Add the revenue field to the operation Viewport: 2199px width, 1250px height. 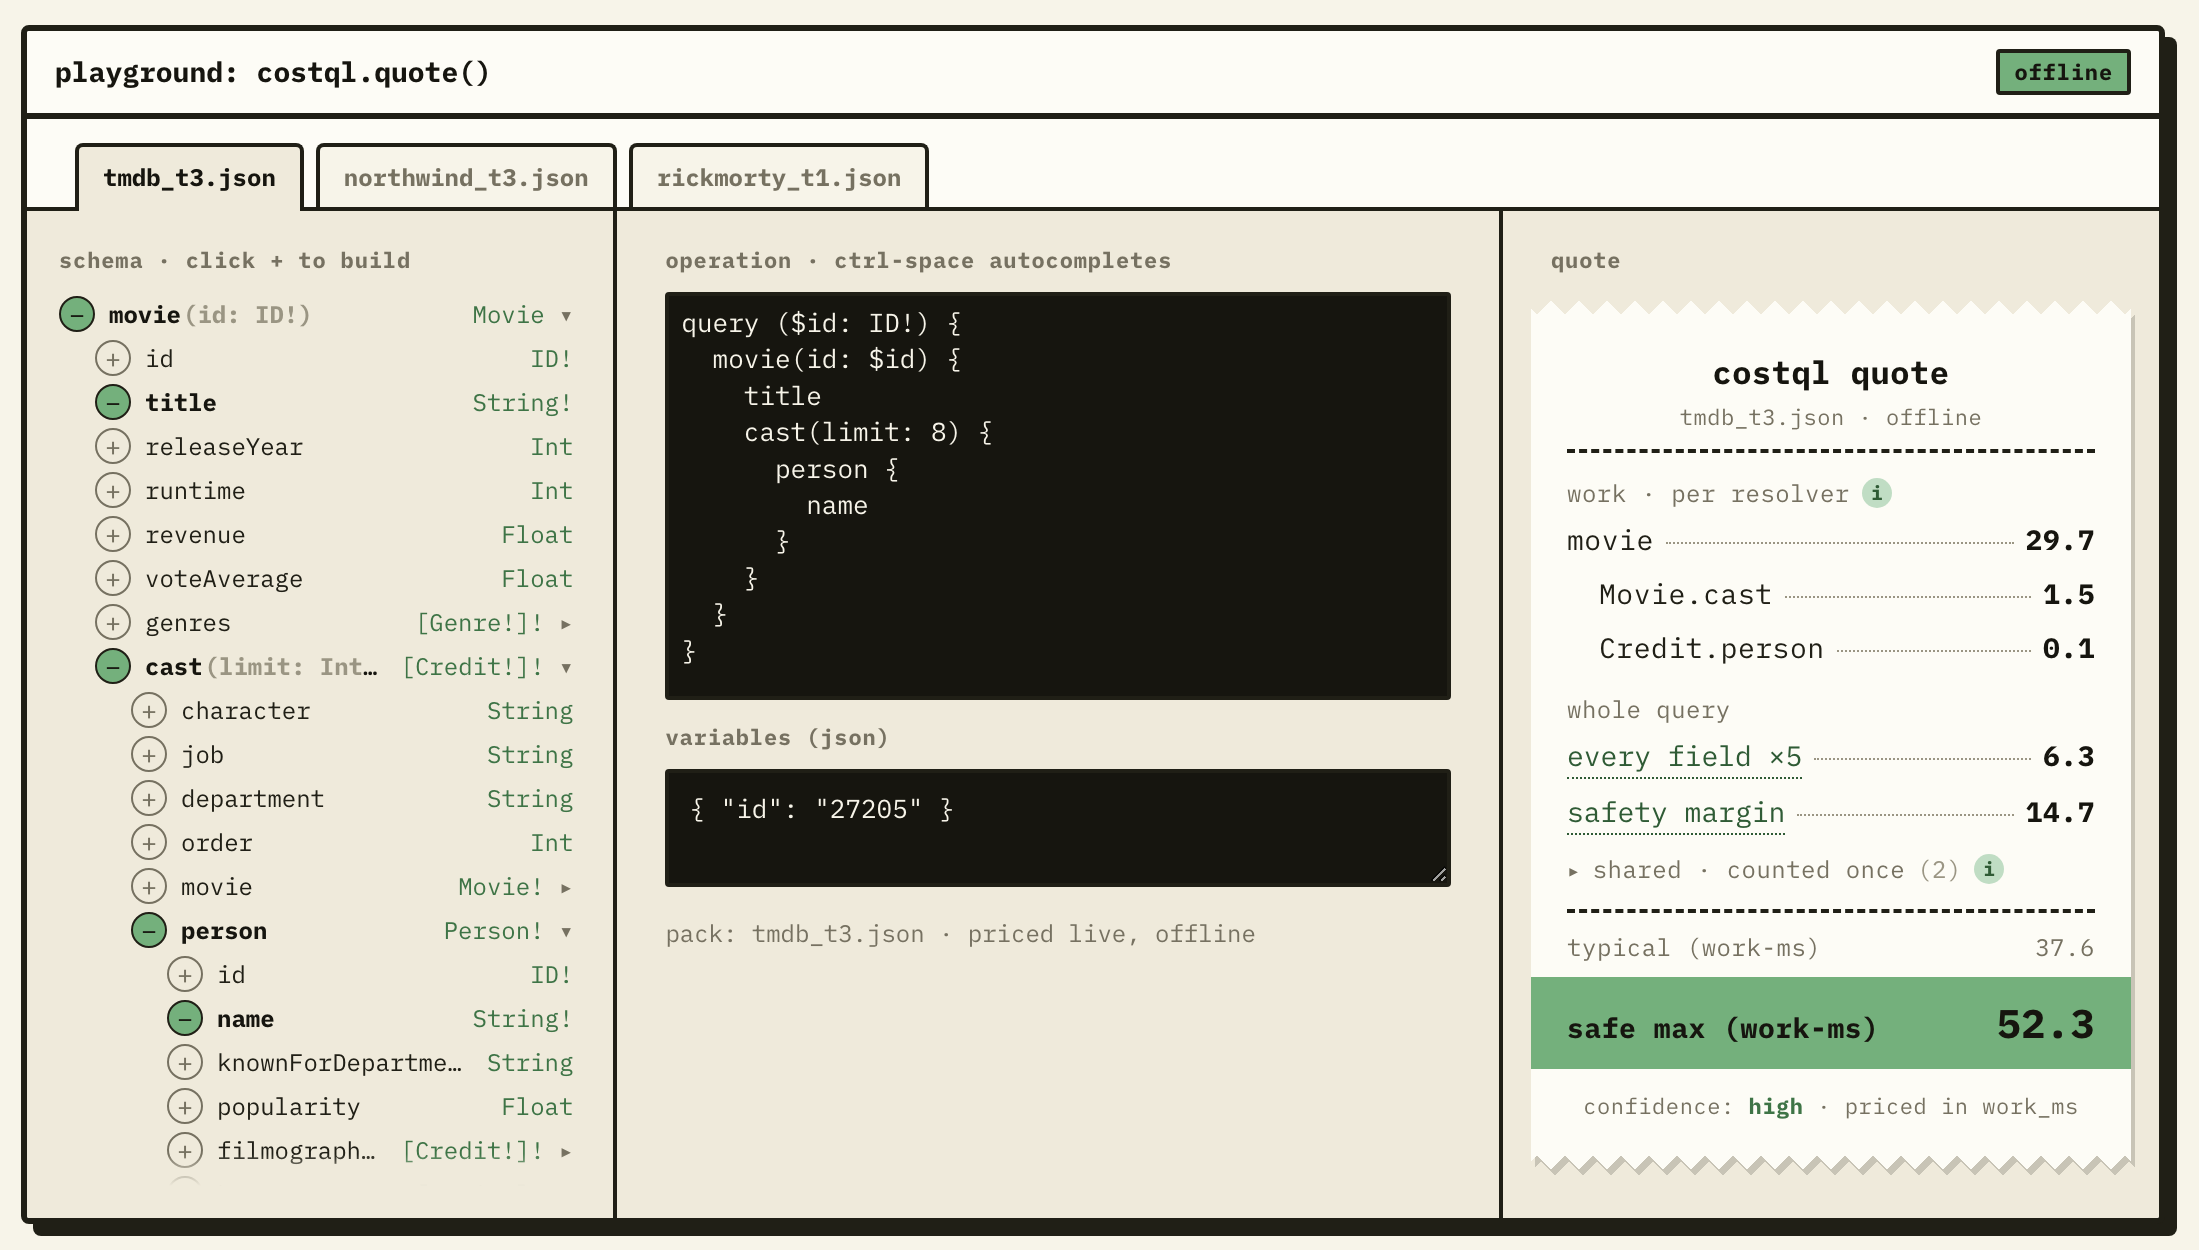click(113, 535)
